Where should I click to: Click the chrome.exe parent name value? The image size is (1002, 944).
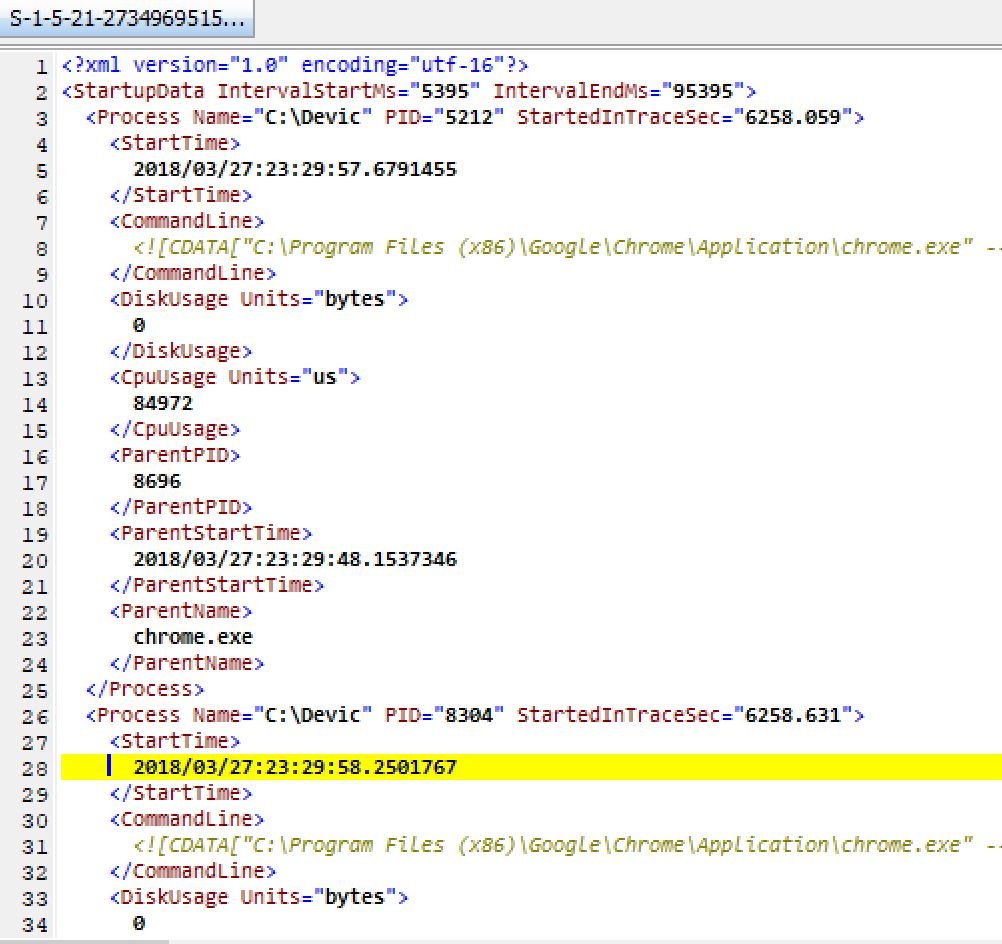(x=192, y=637)
